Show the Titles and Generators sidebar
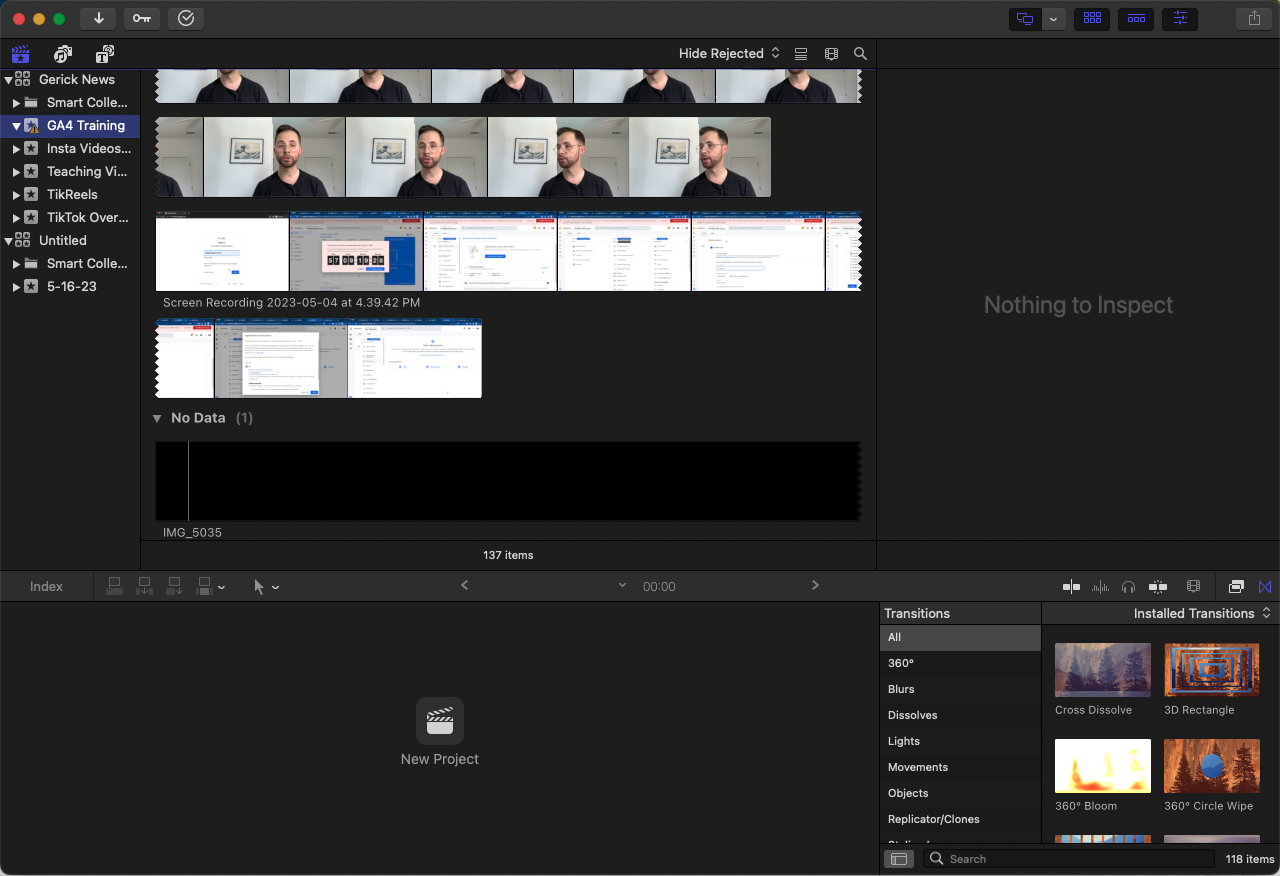 [105, 54]
